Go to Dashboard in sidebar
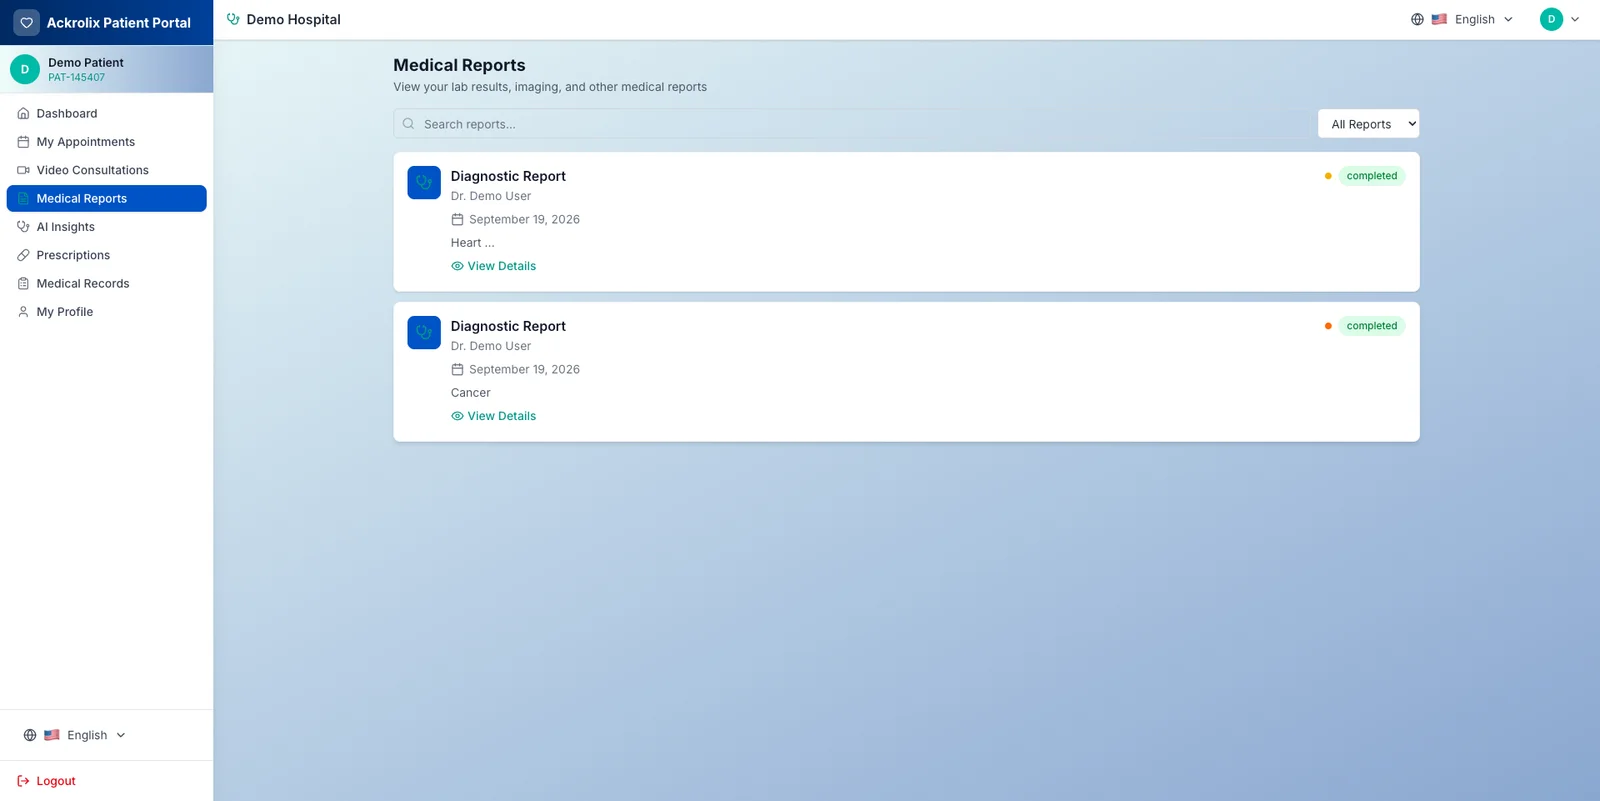Image resolution: width=1600 pixels, height=801 pixels. (107, 114)
